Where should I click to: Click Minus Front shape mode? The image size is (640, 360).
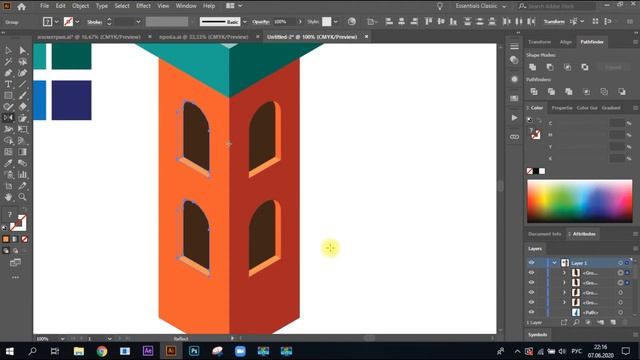pyautogui.click(x=550, y=67)
